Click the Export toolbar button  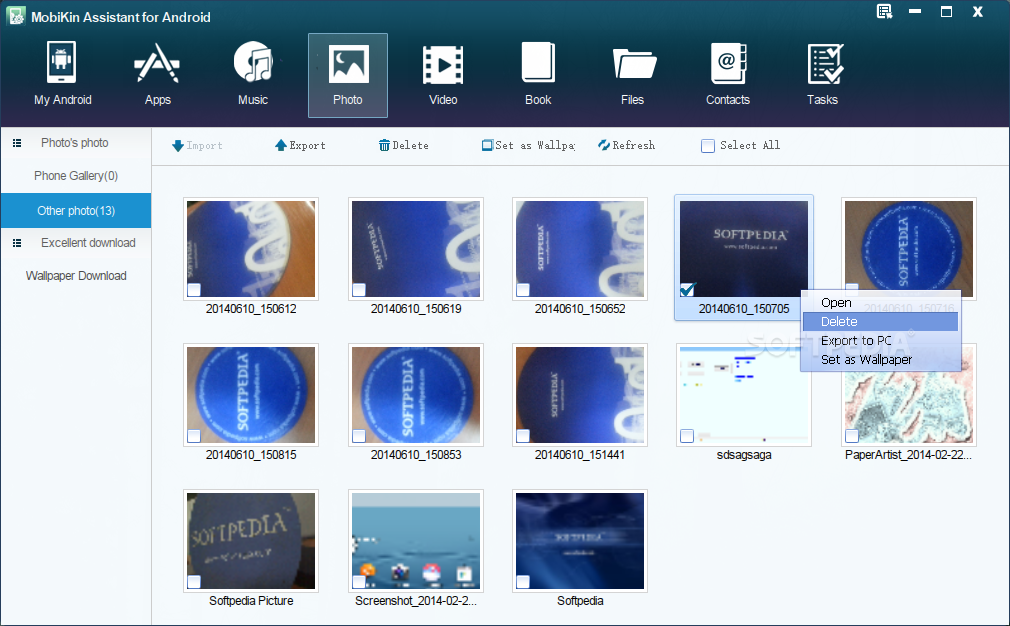tap(300, 146)
